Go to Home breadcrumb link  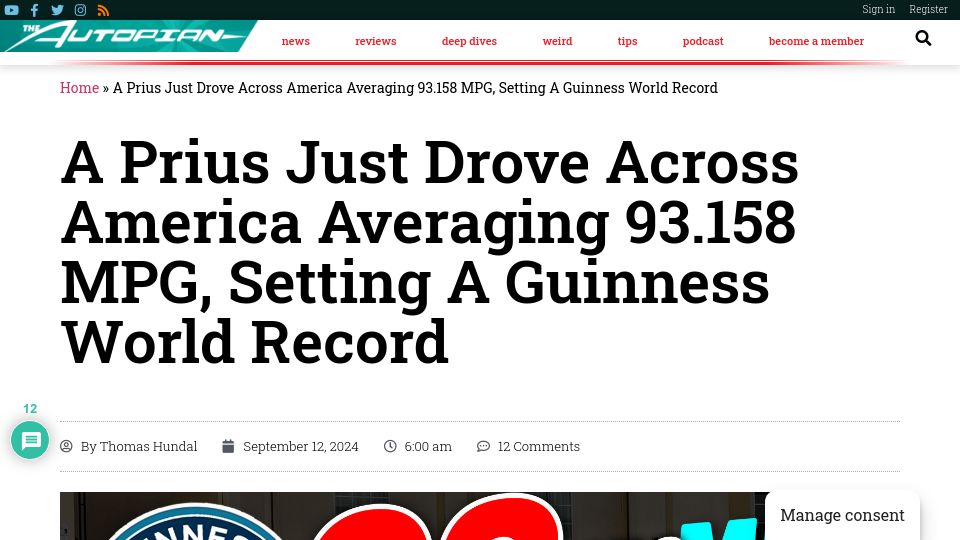click(80, 88)
